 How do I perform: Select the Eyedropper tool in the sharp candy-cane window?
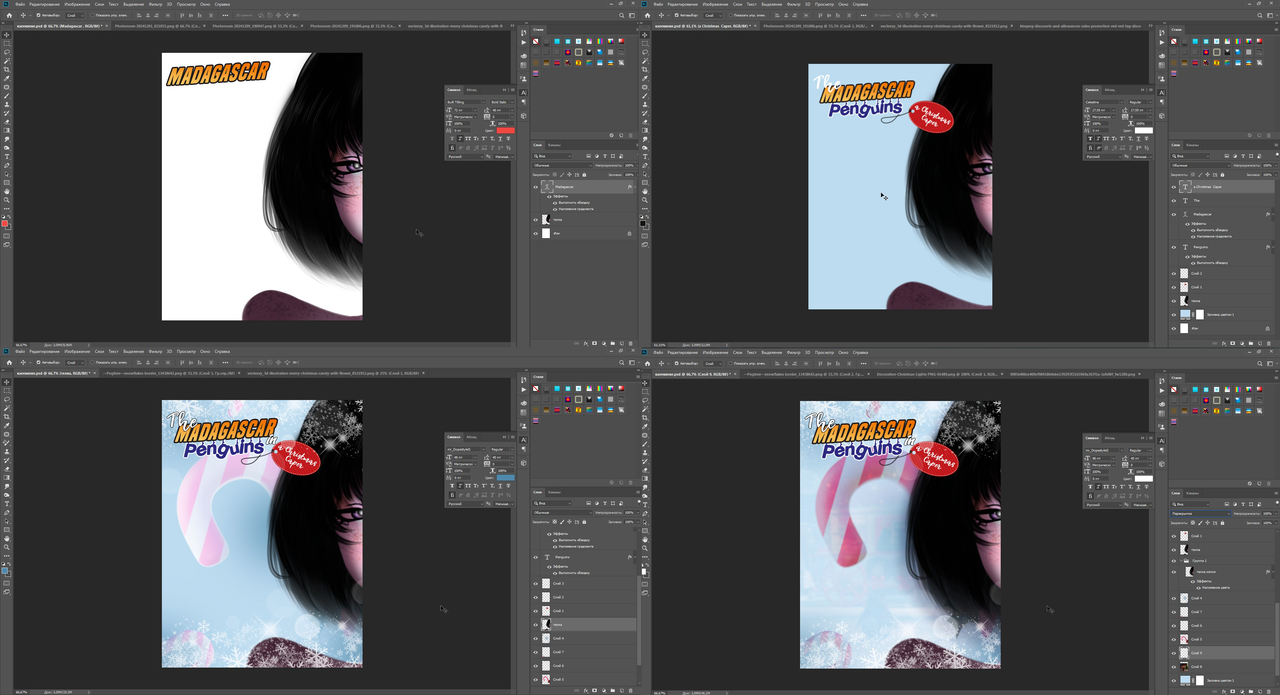point(7,425)
